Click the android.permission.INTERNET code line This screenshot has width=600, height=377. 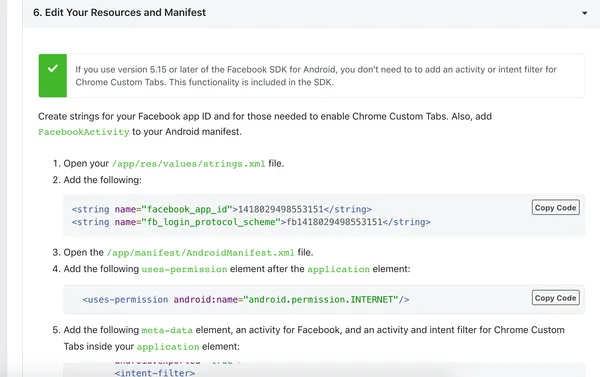point(246,299)
